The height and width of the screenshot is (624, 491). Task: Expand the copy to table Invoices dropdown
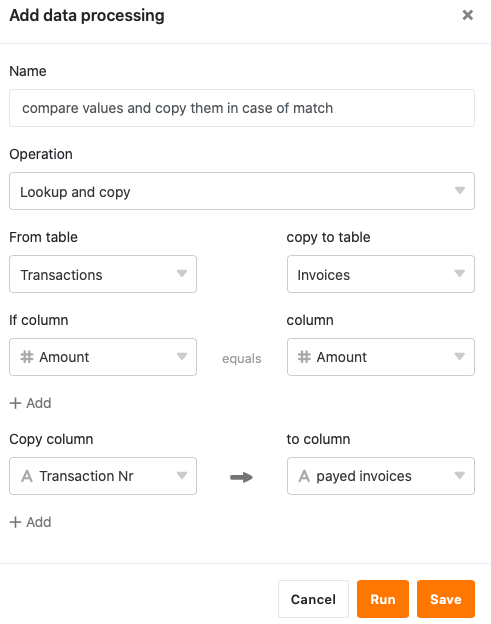coord(381,274)
